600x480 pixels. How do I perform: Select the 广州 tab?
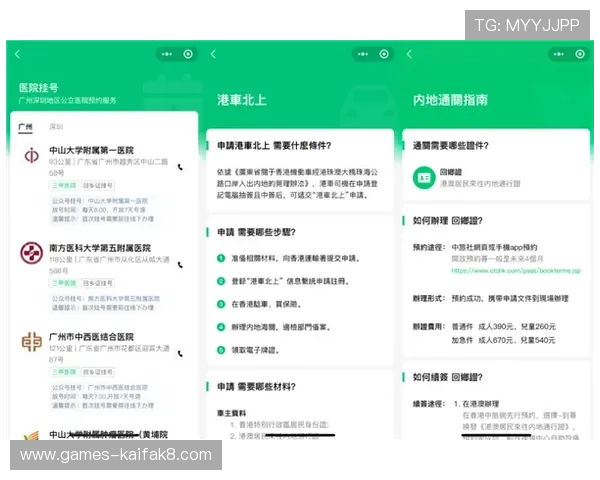(x=25, y=127)
